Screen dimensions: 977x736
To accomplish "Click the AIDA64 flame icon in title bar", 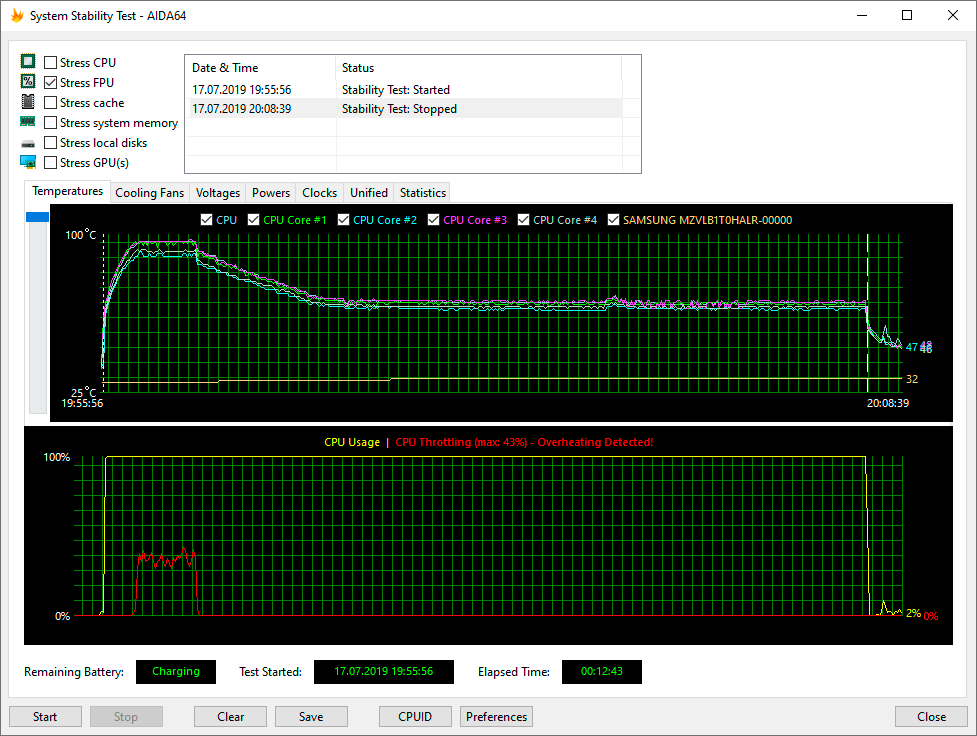I will coord(16,16).
